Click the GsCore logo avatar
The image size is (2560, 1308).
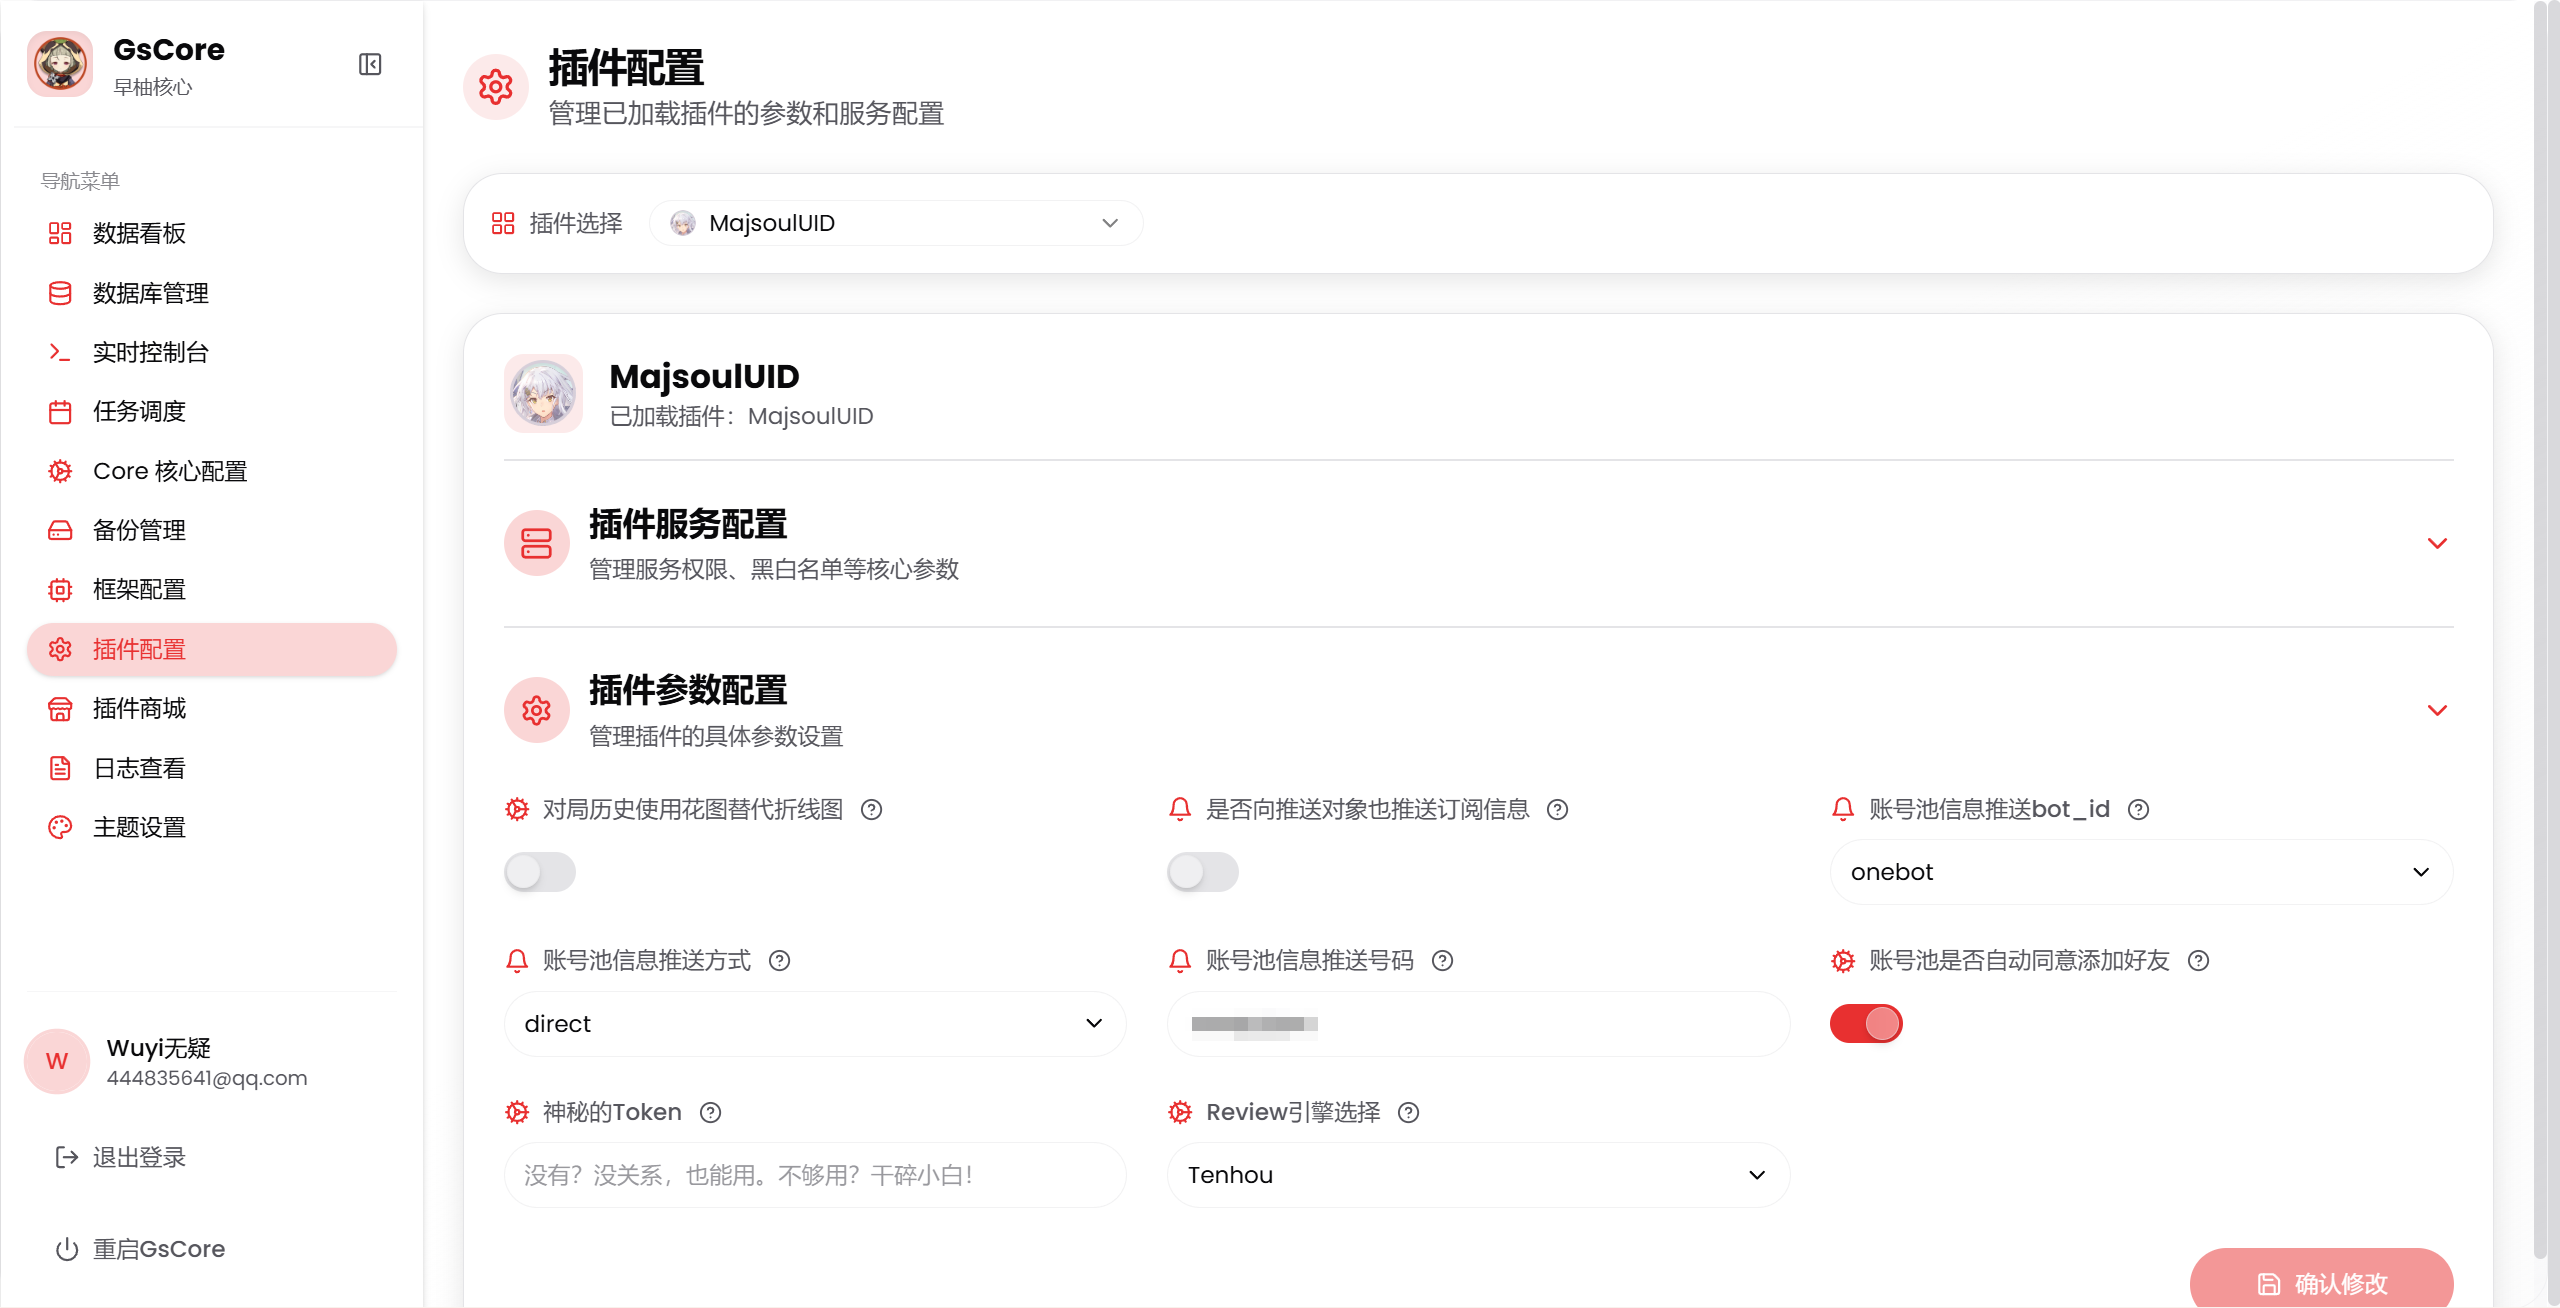click(60, 64)
